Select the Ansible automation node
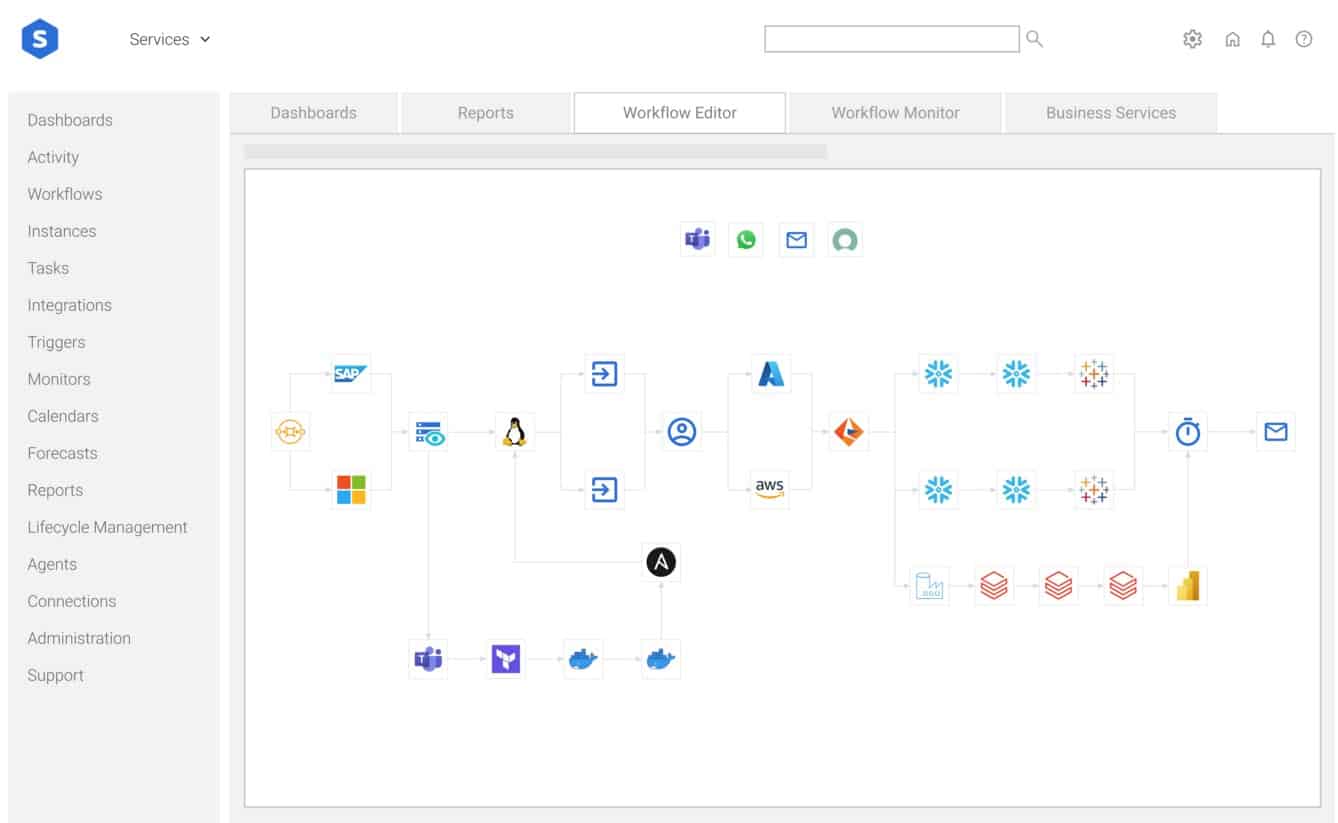This screenshot has height=823, width=1338. 661,562
